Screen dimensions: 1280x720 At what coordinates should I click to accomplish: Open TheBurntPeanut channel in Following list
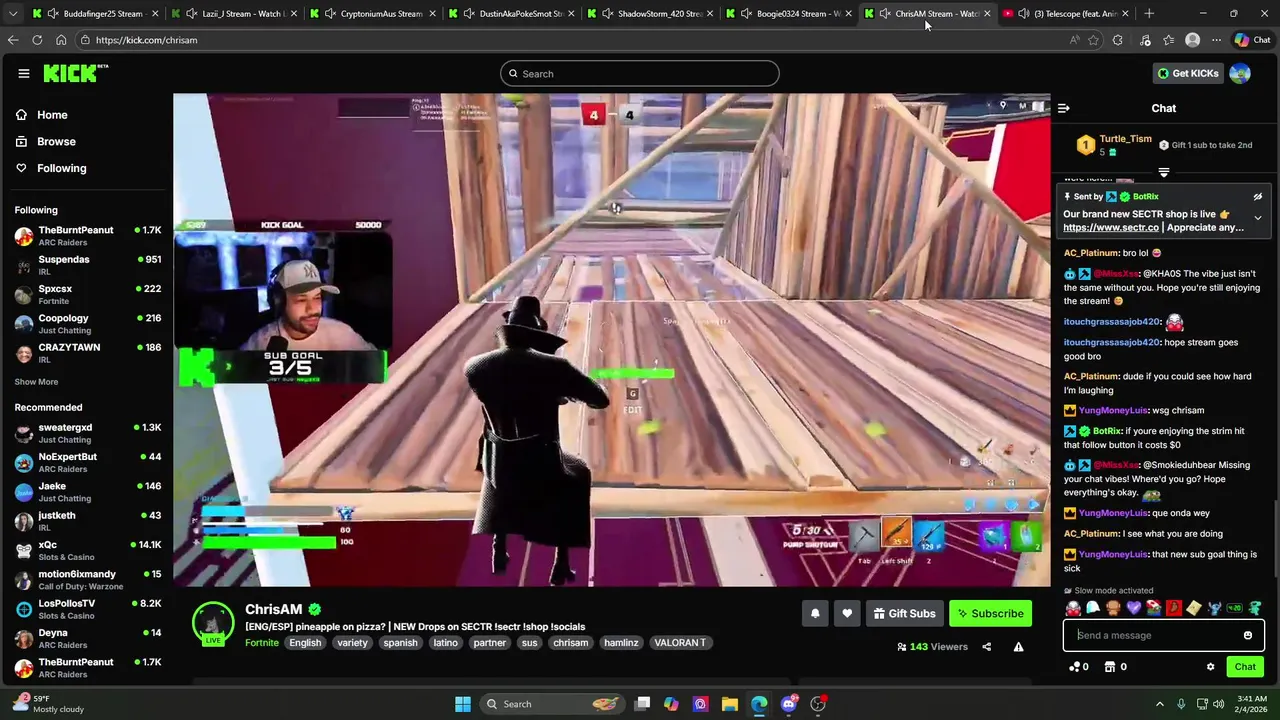coord(87,236)
